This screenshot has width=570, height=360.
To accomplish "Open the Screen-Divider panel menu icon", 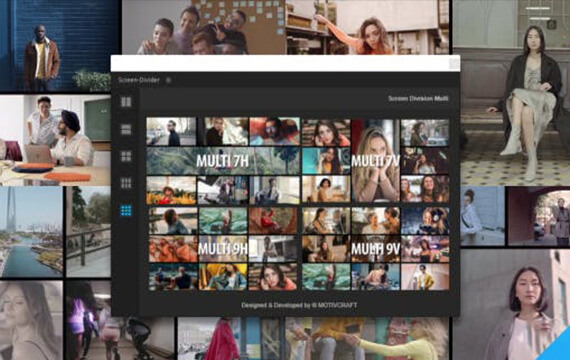I will point(168,80).
